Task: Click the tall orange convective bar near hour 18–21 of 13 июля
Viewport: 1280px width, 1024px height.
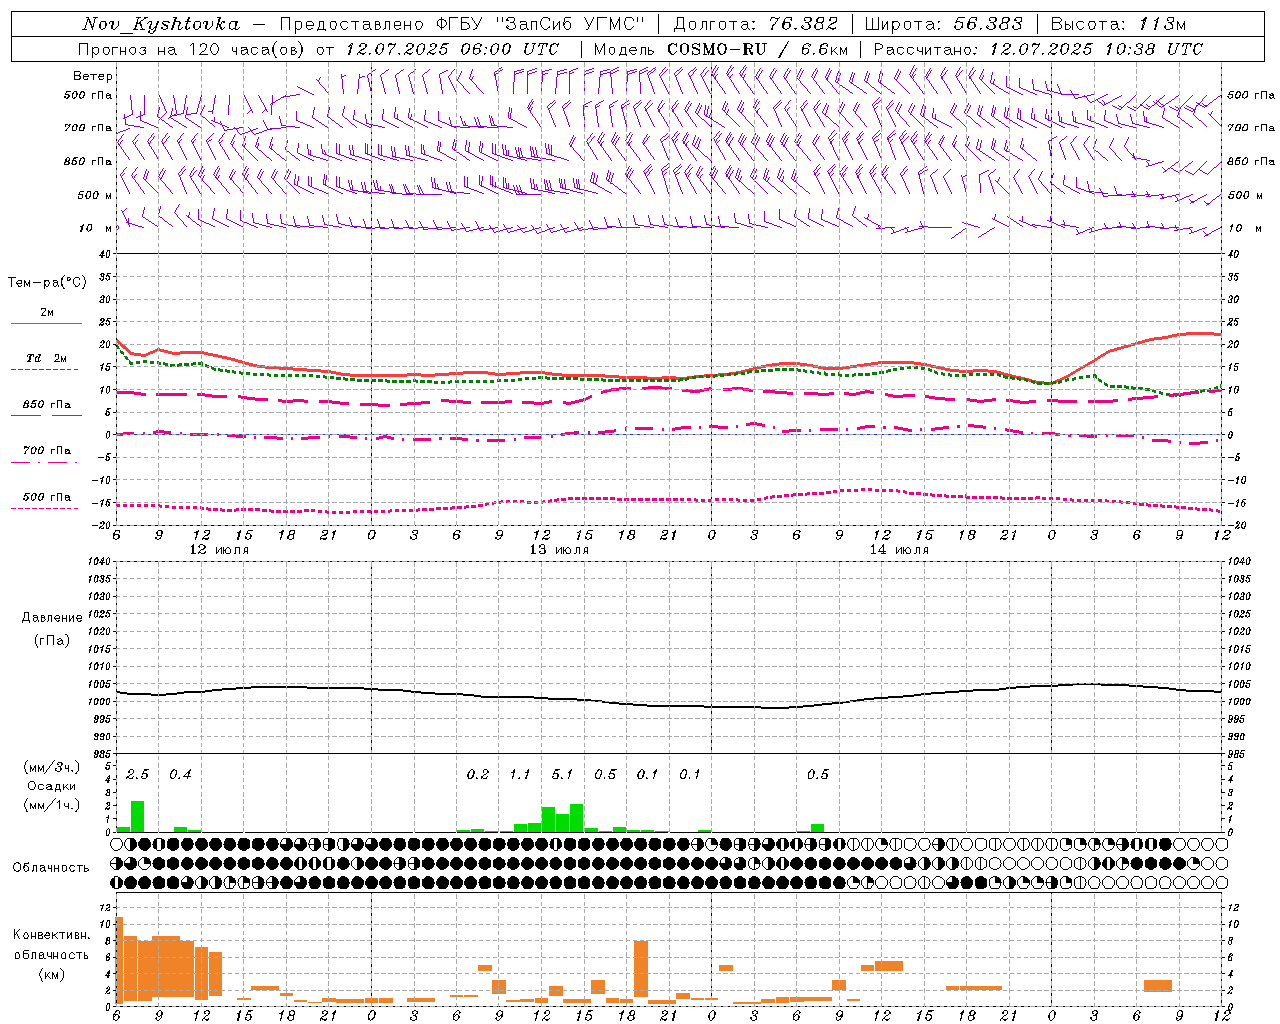Action: coord(641,971)
